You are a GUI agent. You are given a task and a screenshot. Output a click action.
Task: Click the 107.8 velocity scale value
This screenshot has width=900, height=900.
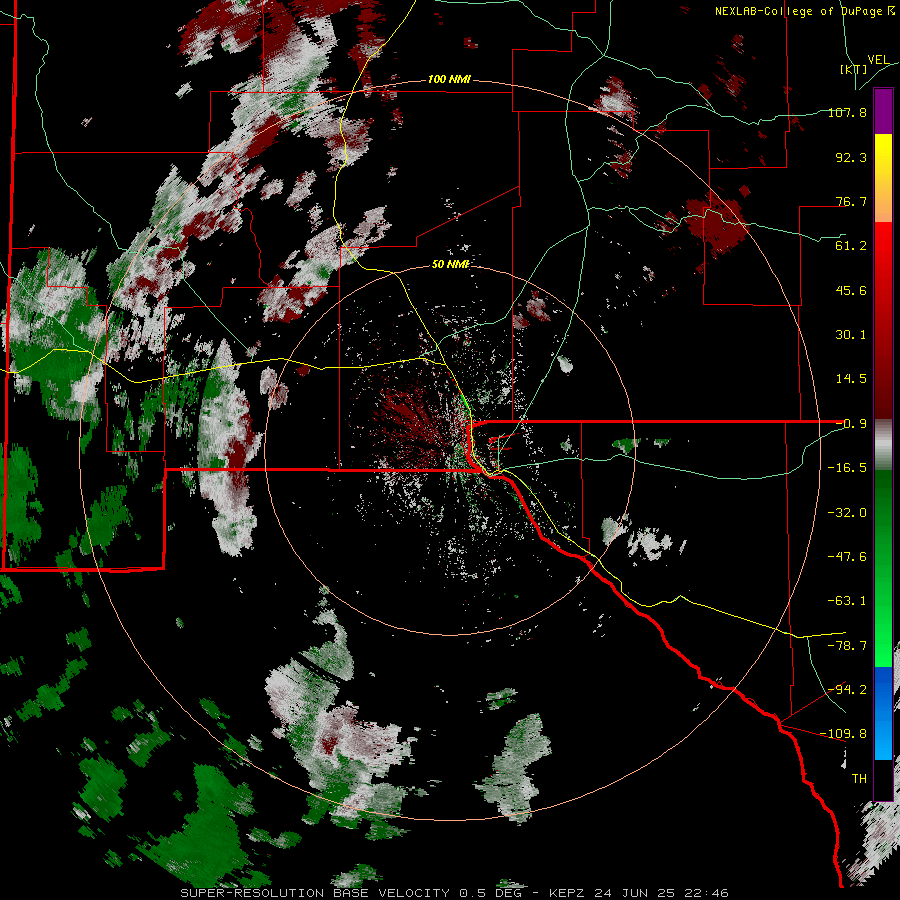847,112
